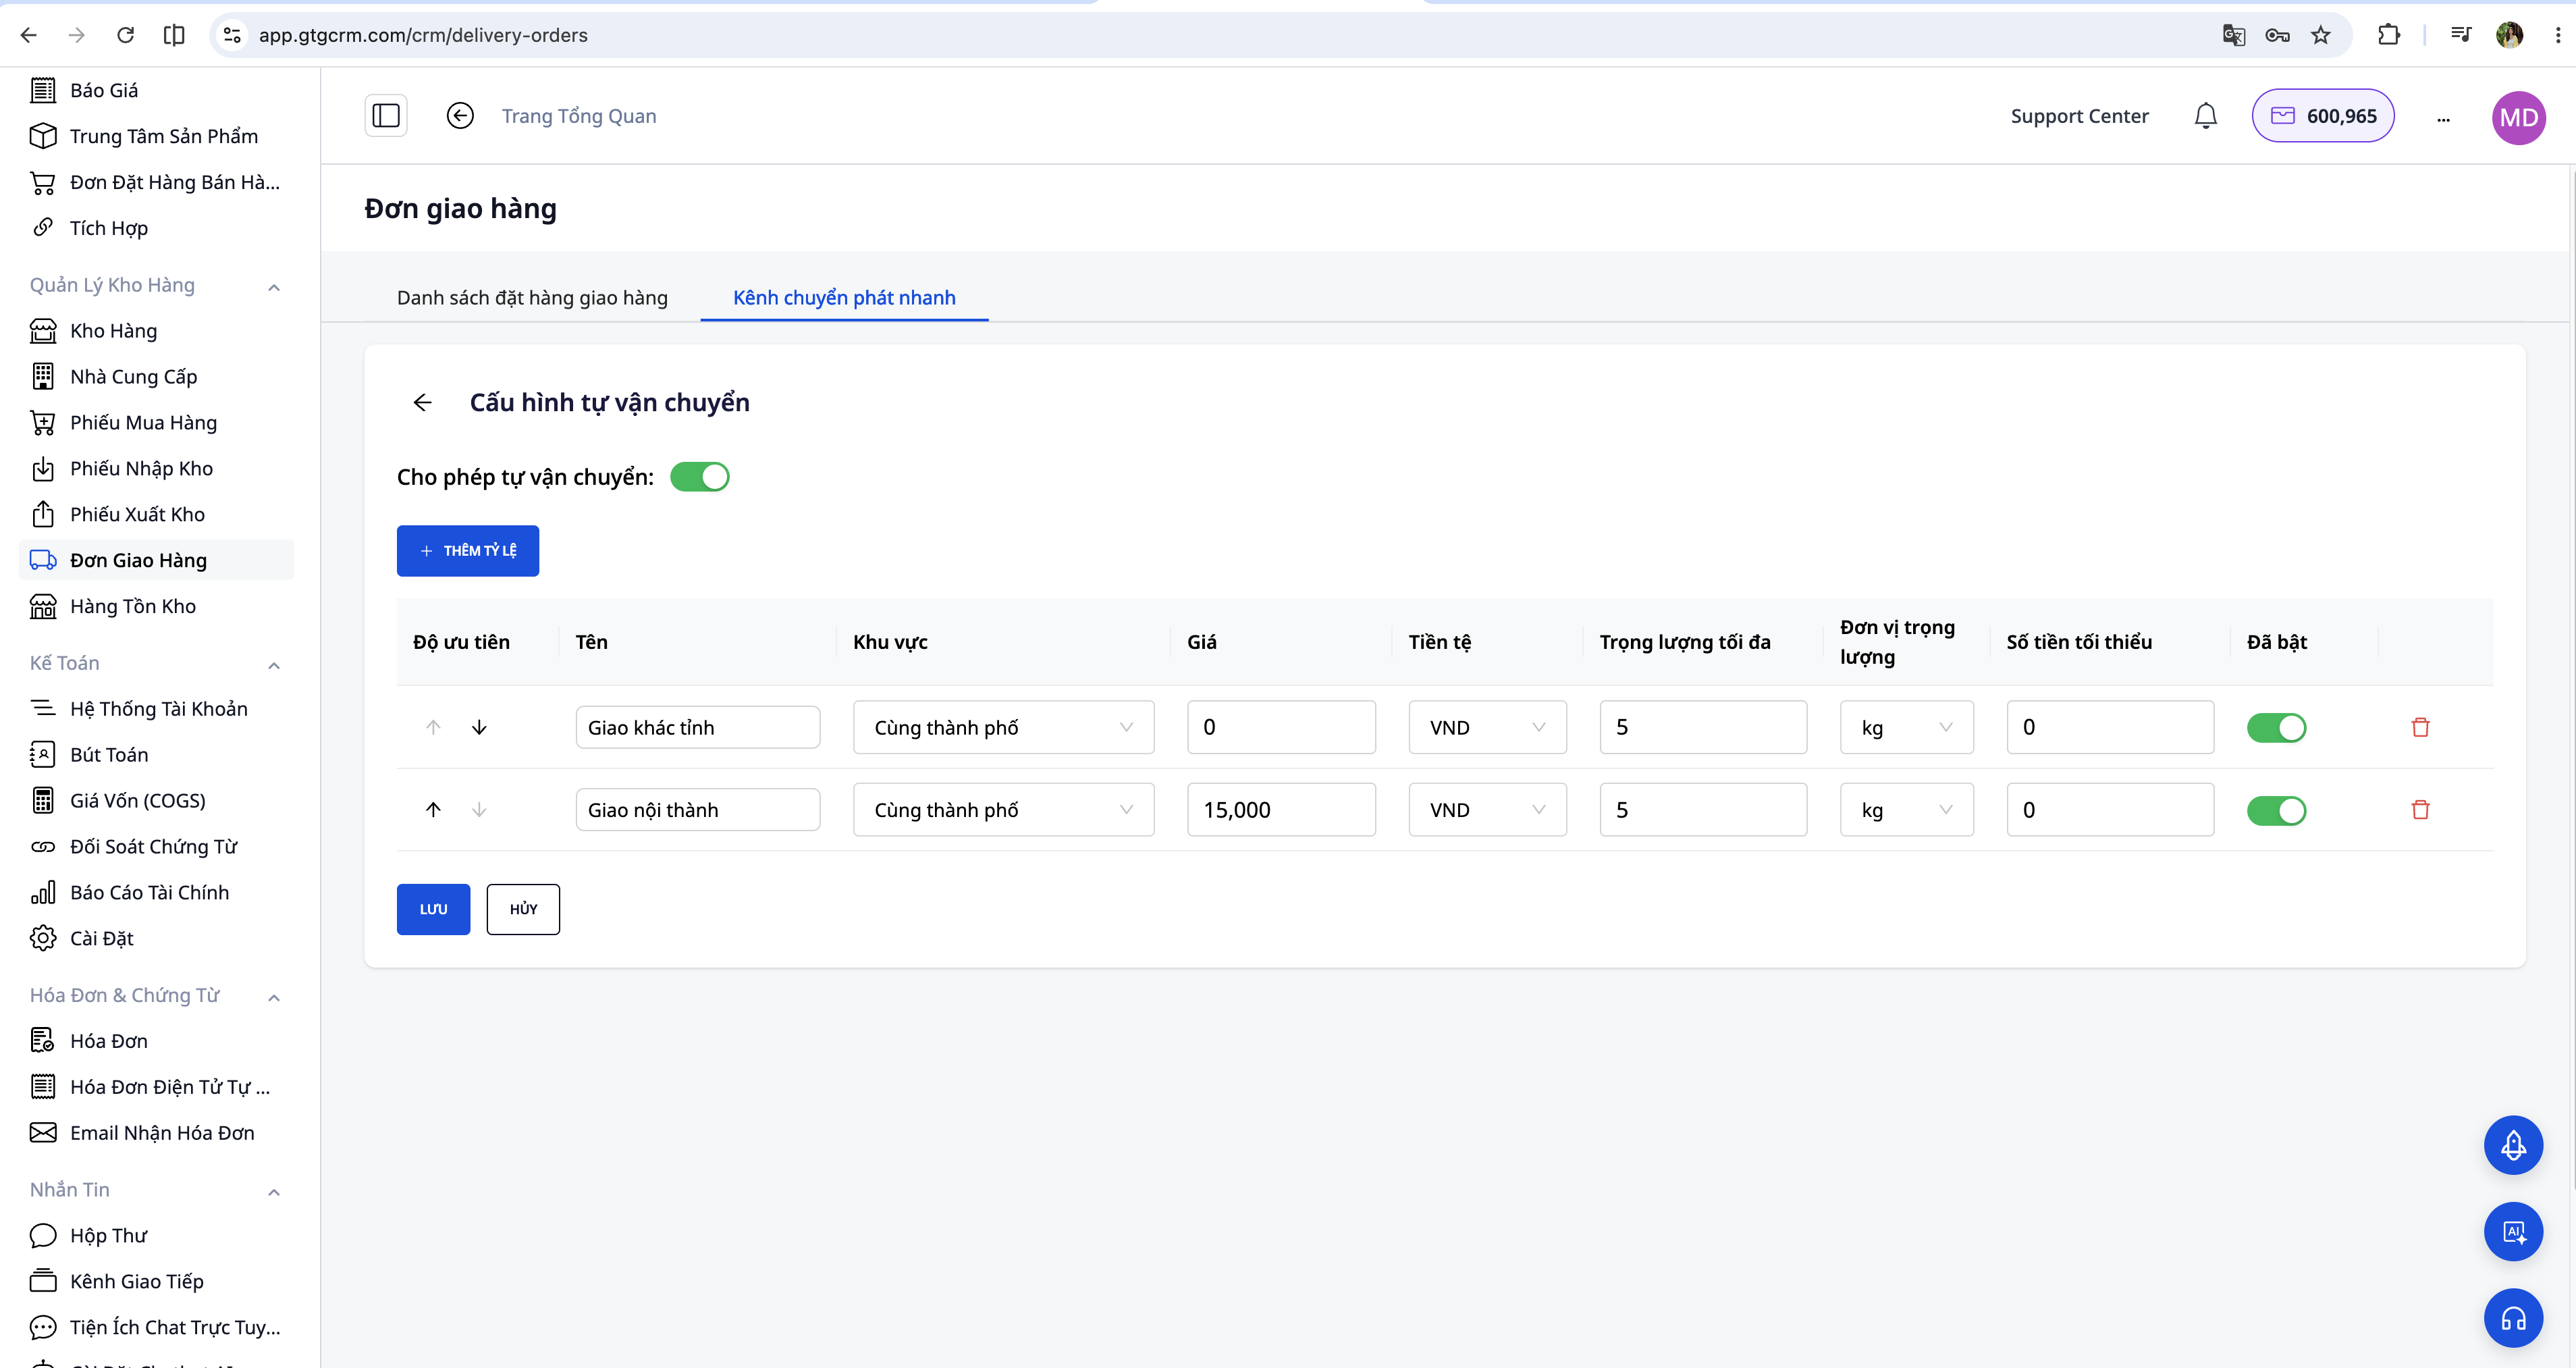Move Giao nội thành row up in priority
Image resolution: width=2576 pixels, height=1368 pixels.
433,809
